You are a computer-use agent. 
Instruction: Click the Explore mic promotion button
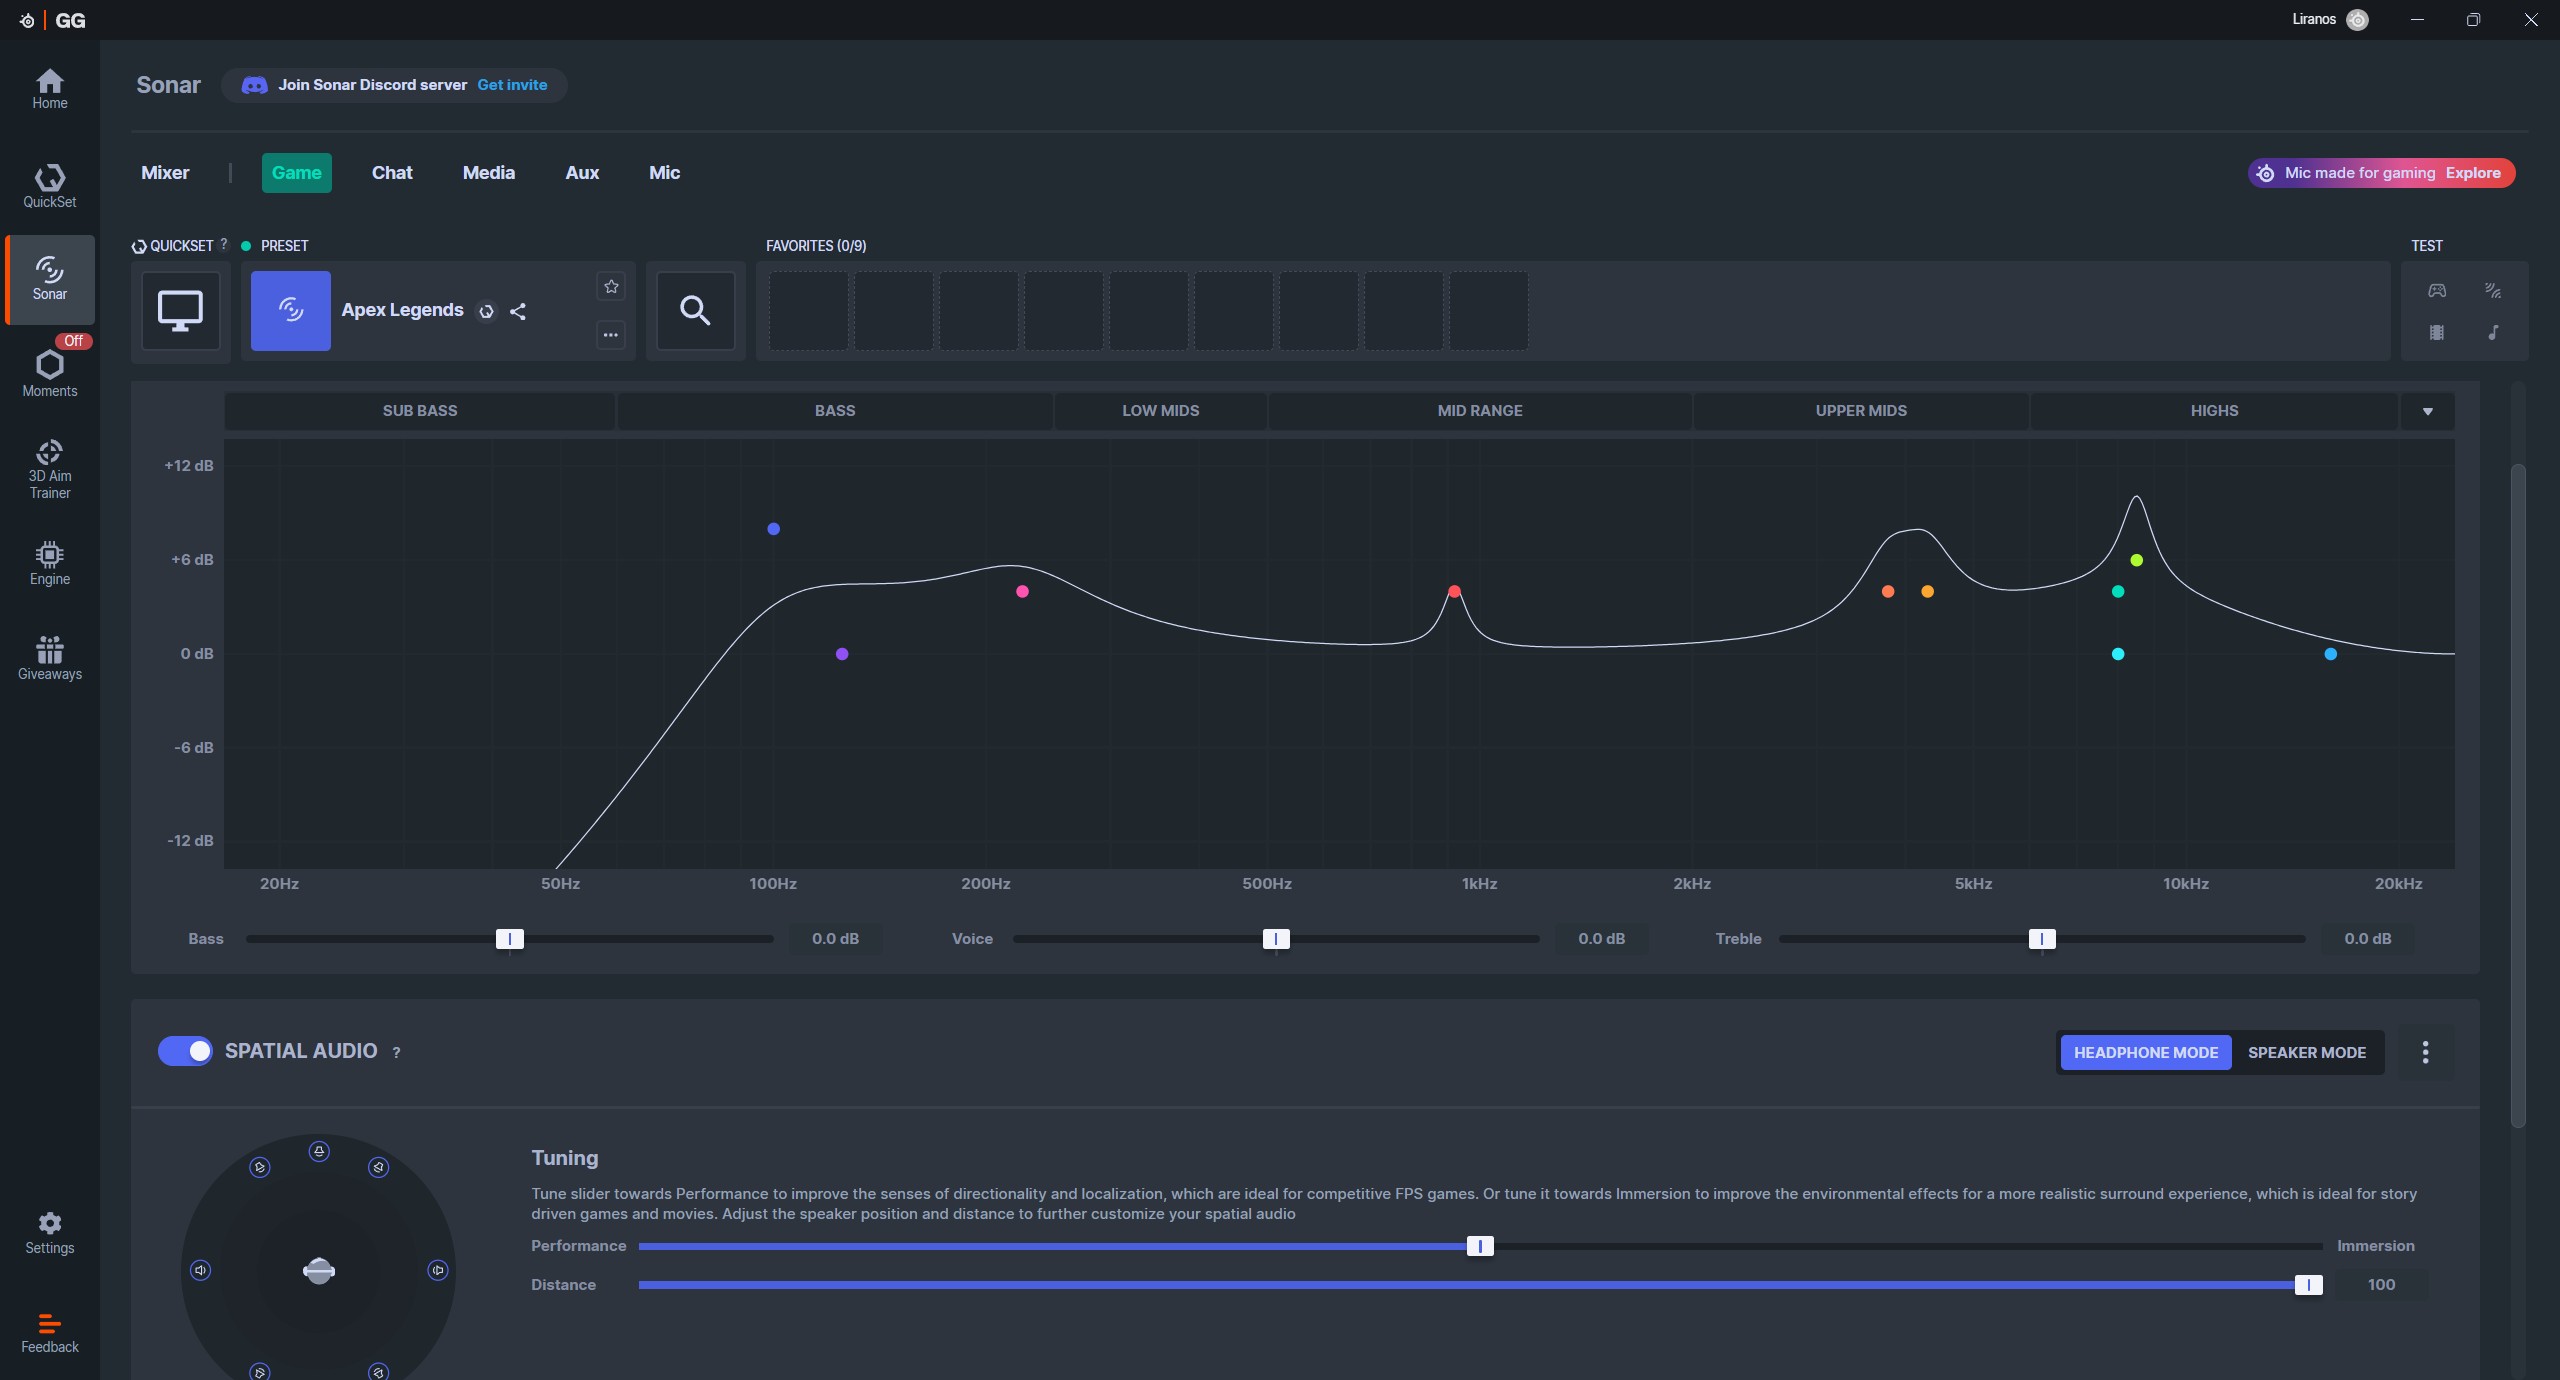[x=2473, y=173]
